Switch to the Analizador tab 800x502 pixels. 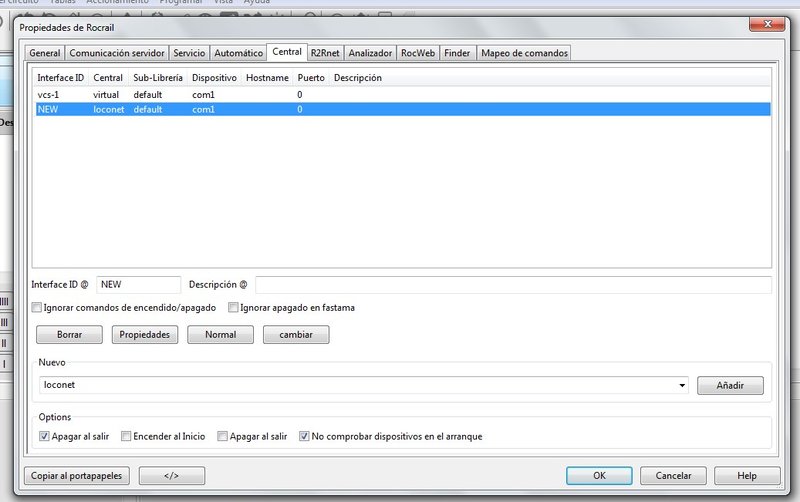tap(370, 53)
